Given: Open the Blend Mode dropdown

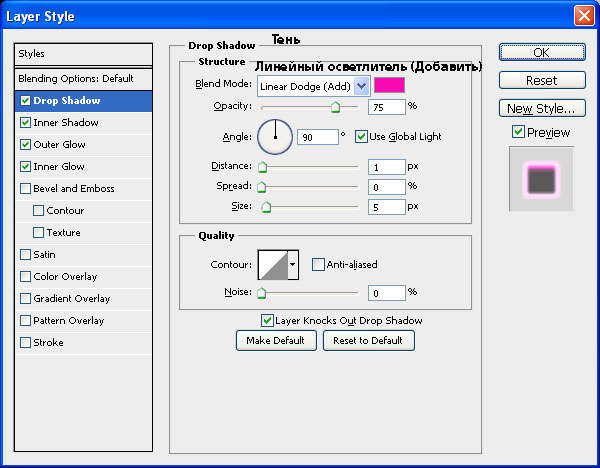Looking at the screenshot, I should click(x=313, y=86).
